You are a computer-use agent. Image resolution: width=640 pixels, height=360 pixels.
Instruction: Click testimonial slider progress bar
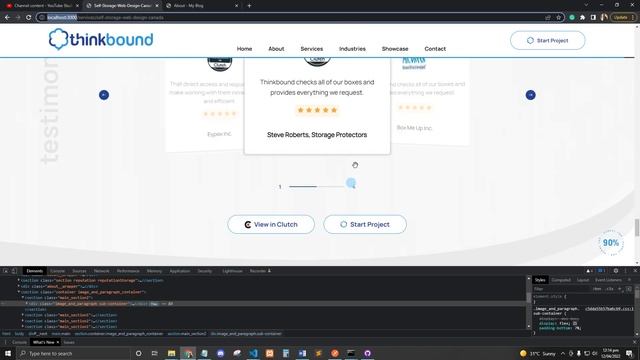tap(316, 187)
